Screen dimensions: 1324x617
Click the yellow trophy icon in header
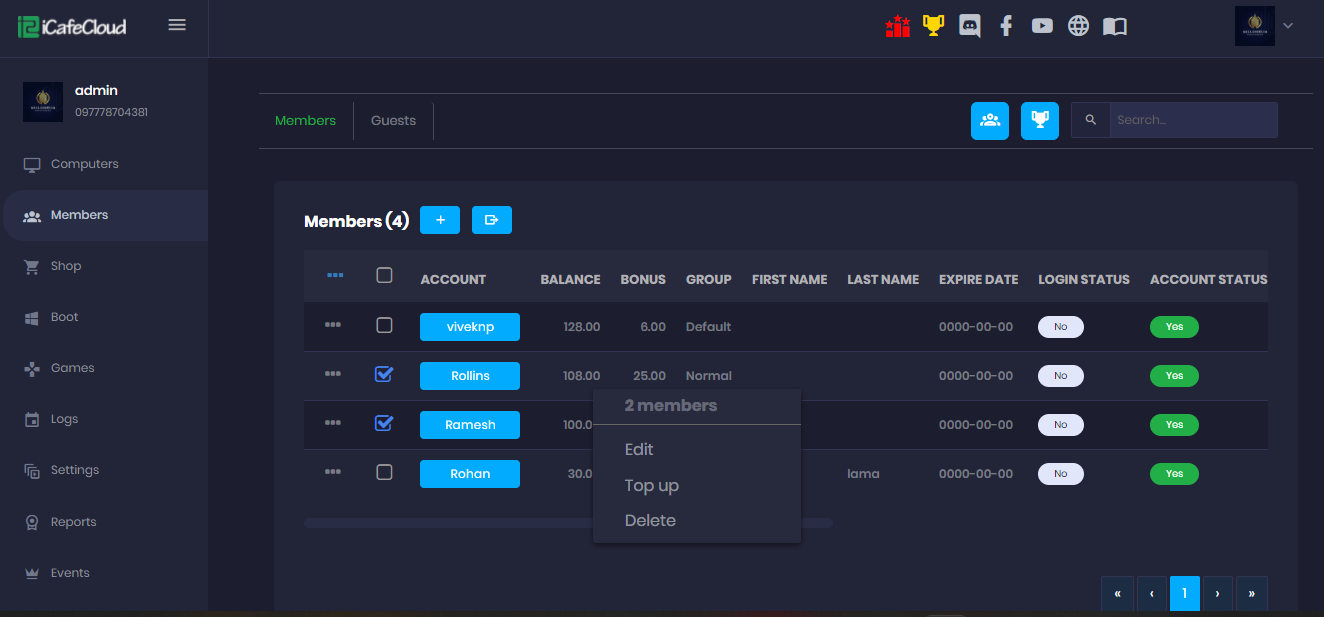pyautogui.click(x=933, y=26)
